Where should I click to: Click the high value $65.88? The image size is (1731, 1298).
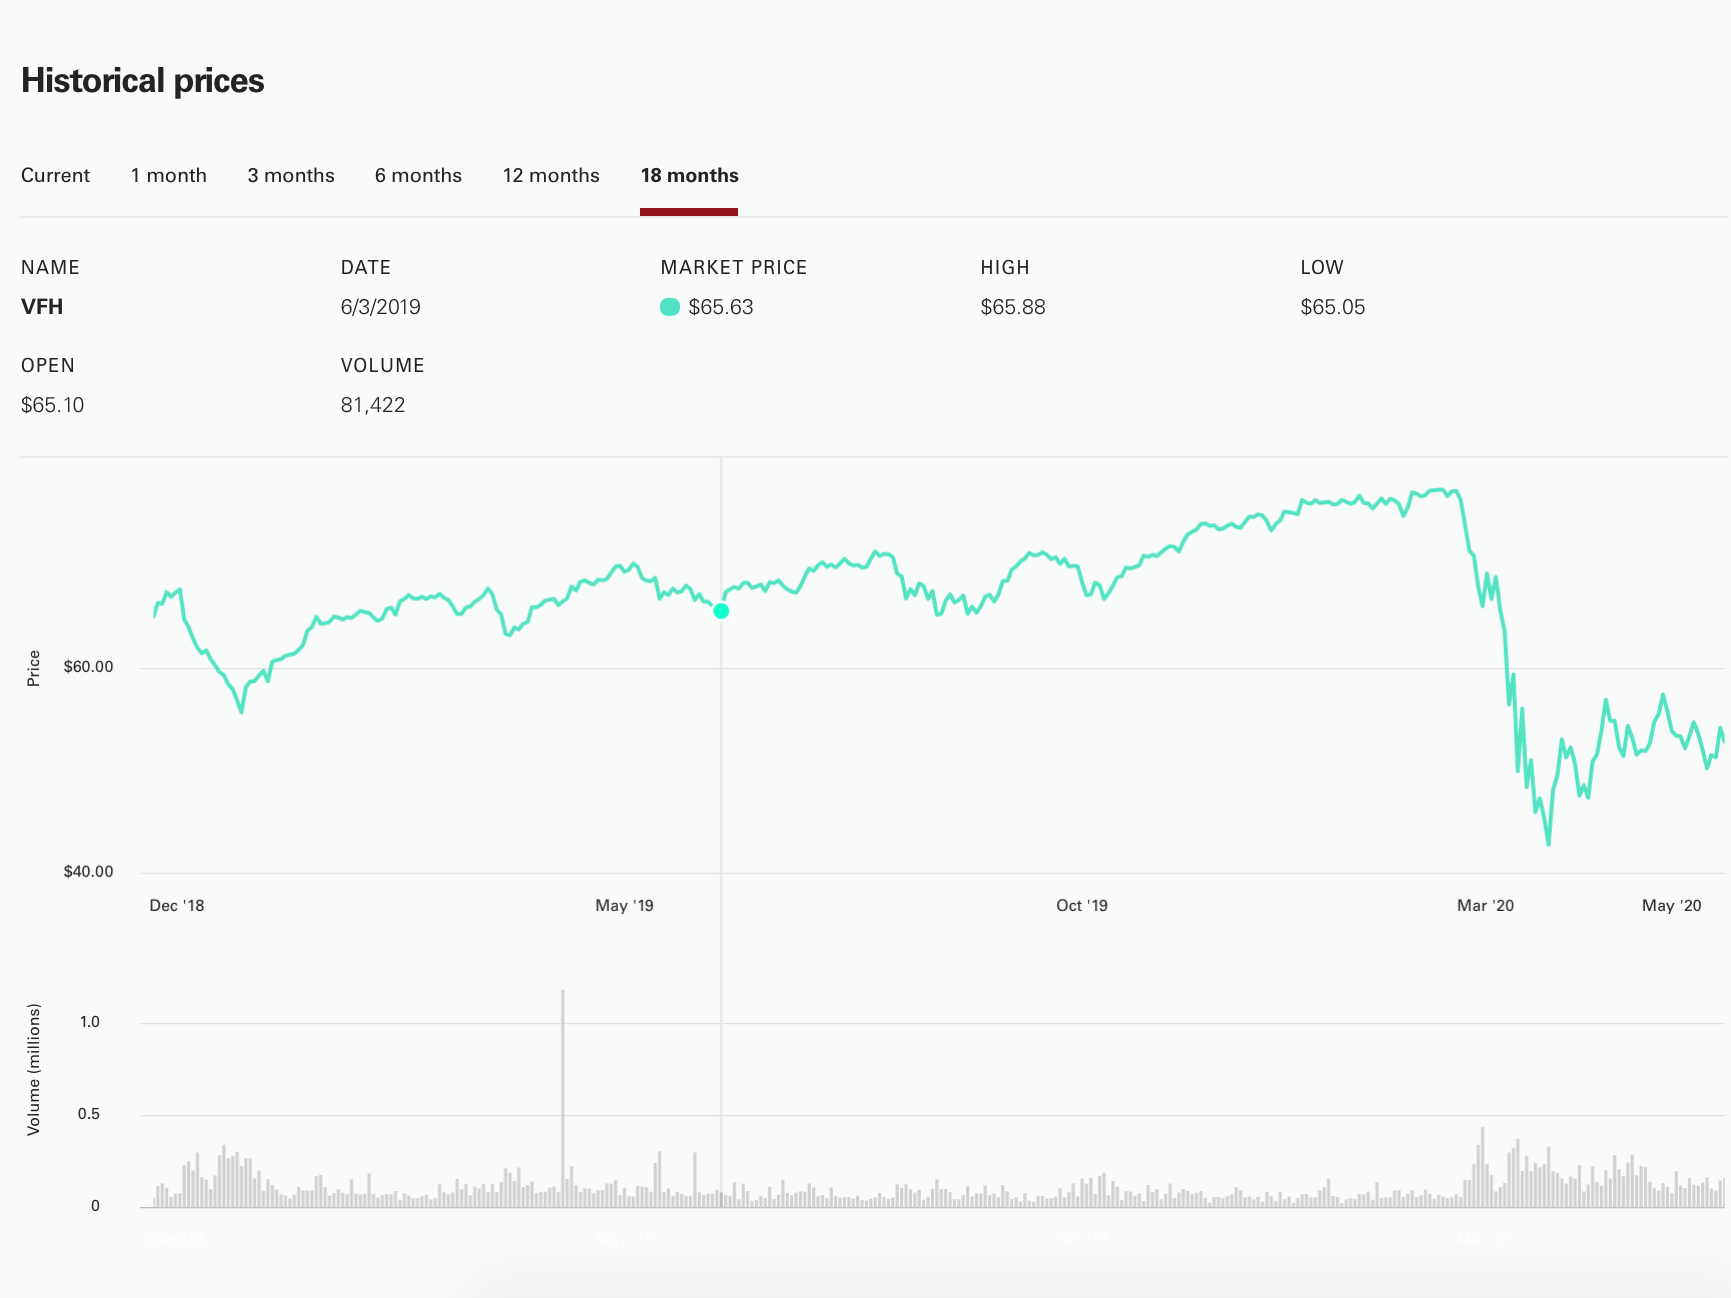tap(1013, 307)
